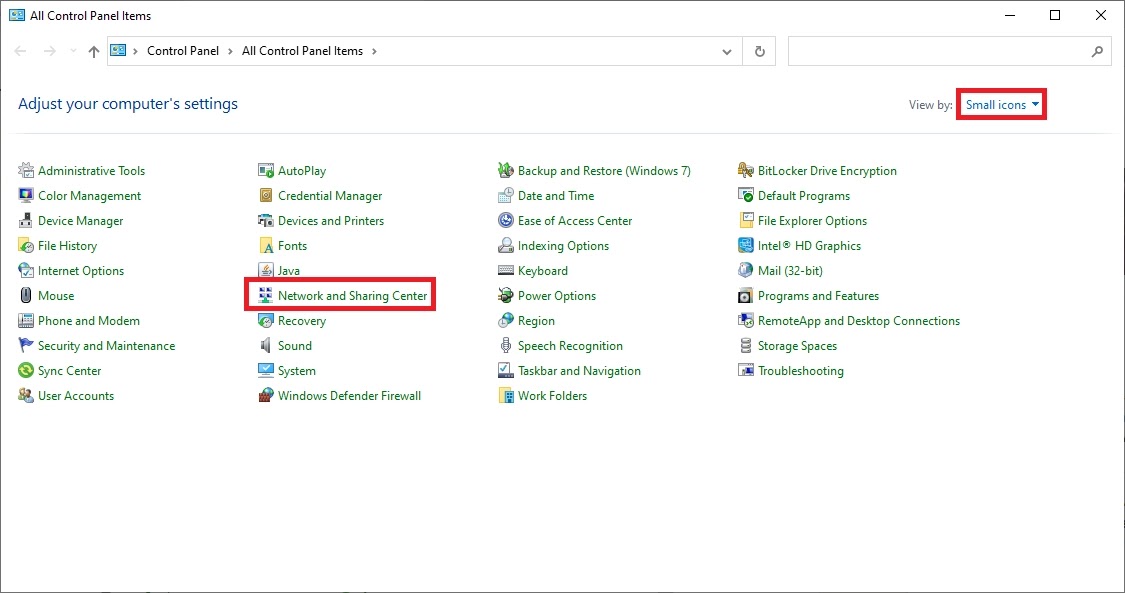Image resolution: width=1125 pixels, height=593 pixels.
Task: Click the Back navigation arrow
Action: click(x=21, y=51)
